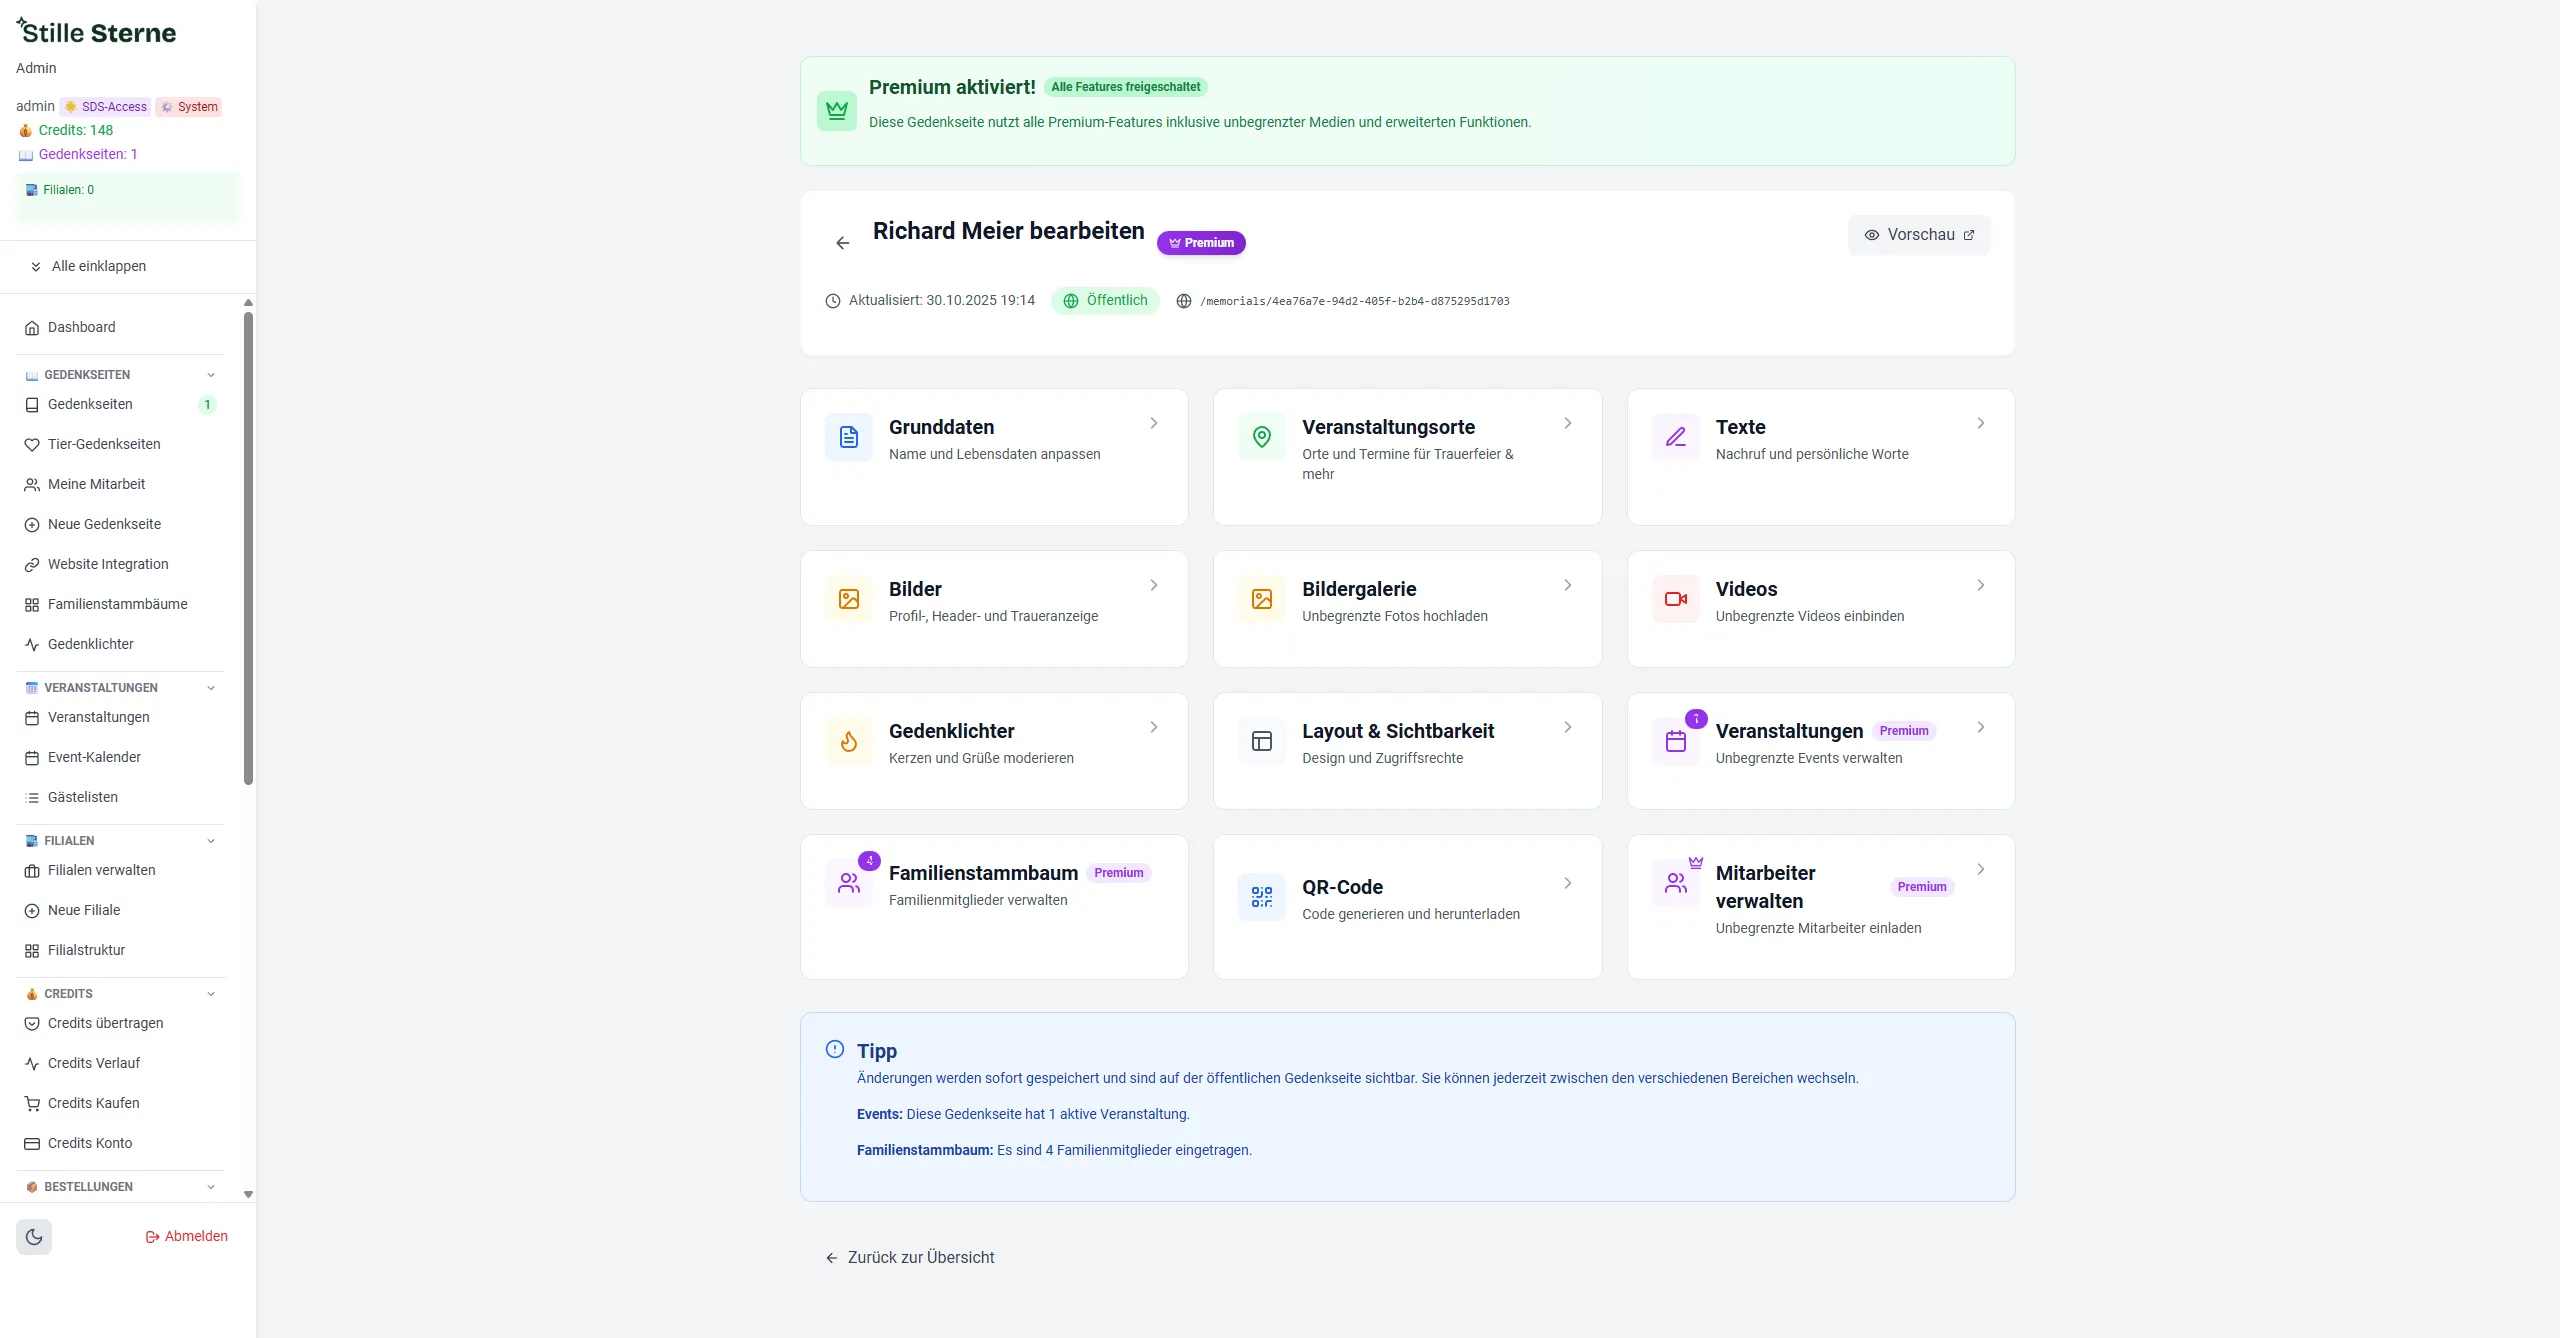Collapse the VERANSTALTUNGEN sidebar section
Image resolution: width=2560 pixels, height=1338 pixels.
click(211, 688)
